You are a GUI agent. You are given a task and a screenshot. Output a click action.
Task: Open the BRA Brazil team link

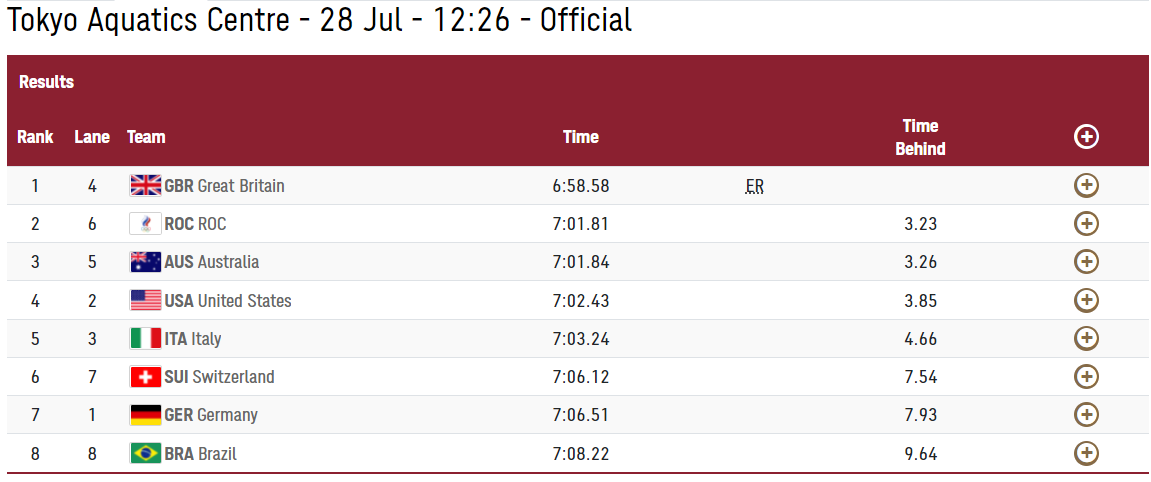pyautogui.click(x=200, y=454)
